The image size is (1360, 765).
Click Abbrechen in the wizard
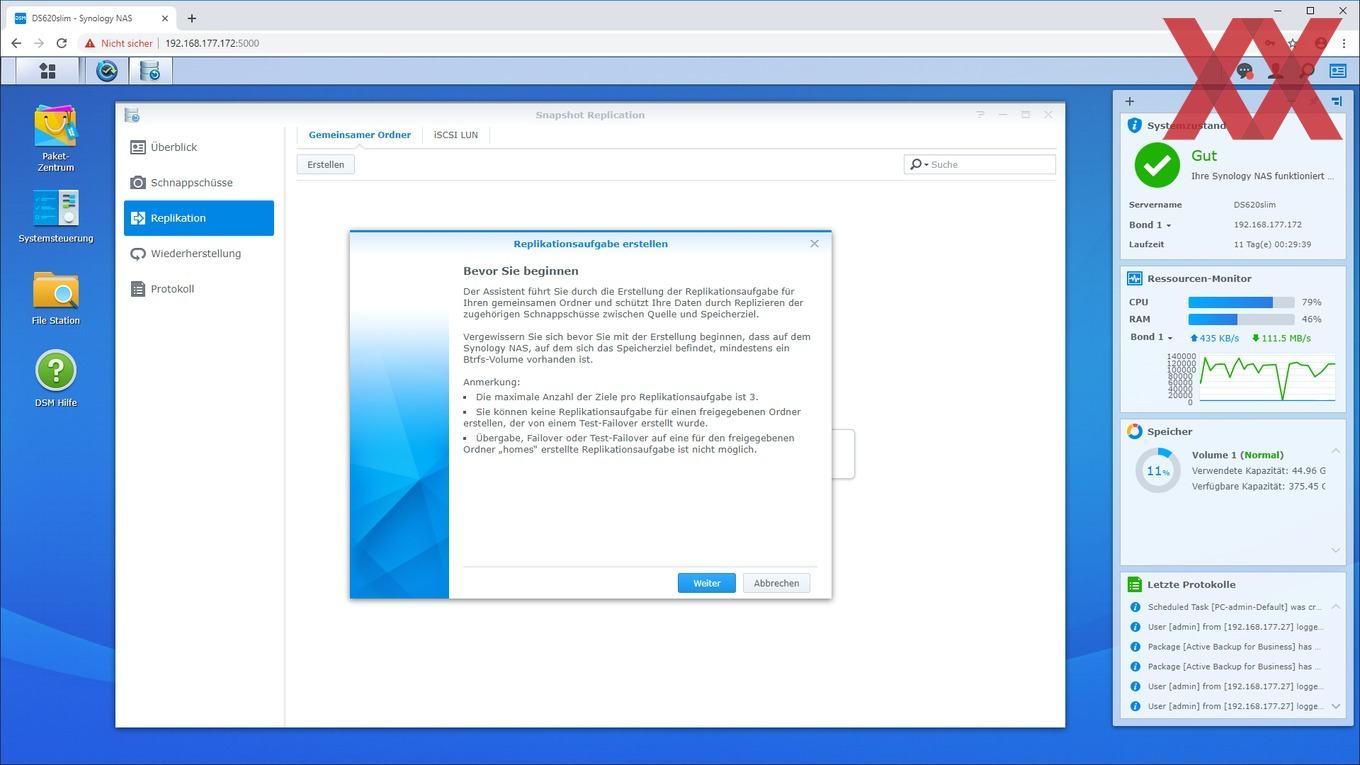click(777, 583)
